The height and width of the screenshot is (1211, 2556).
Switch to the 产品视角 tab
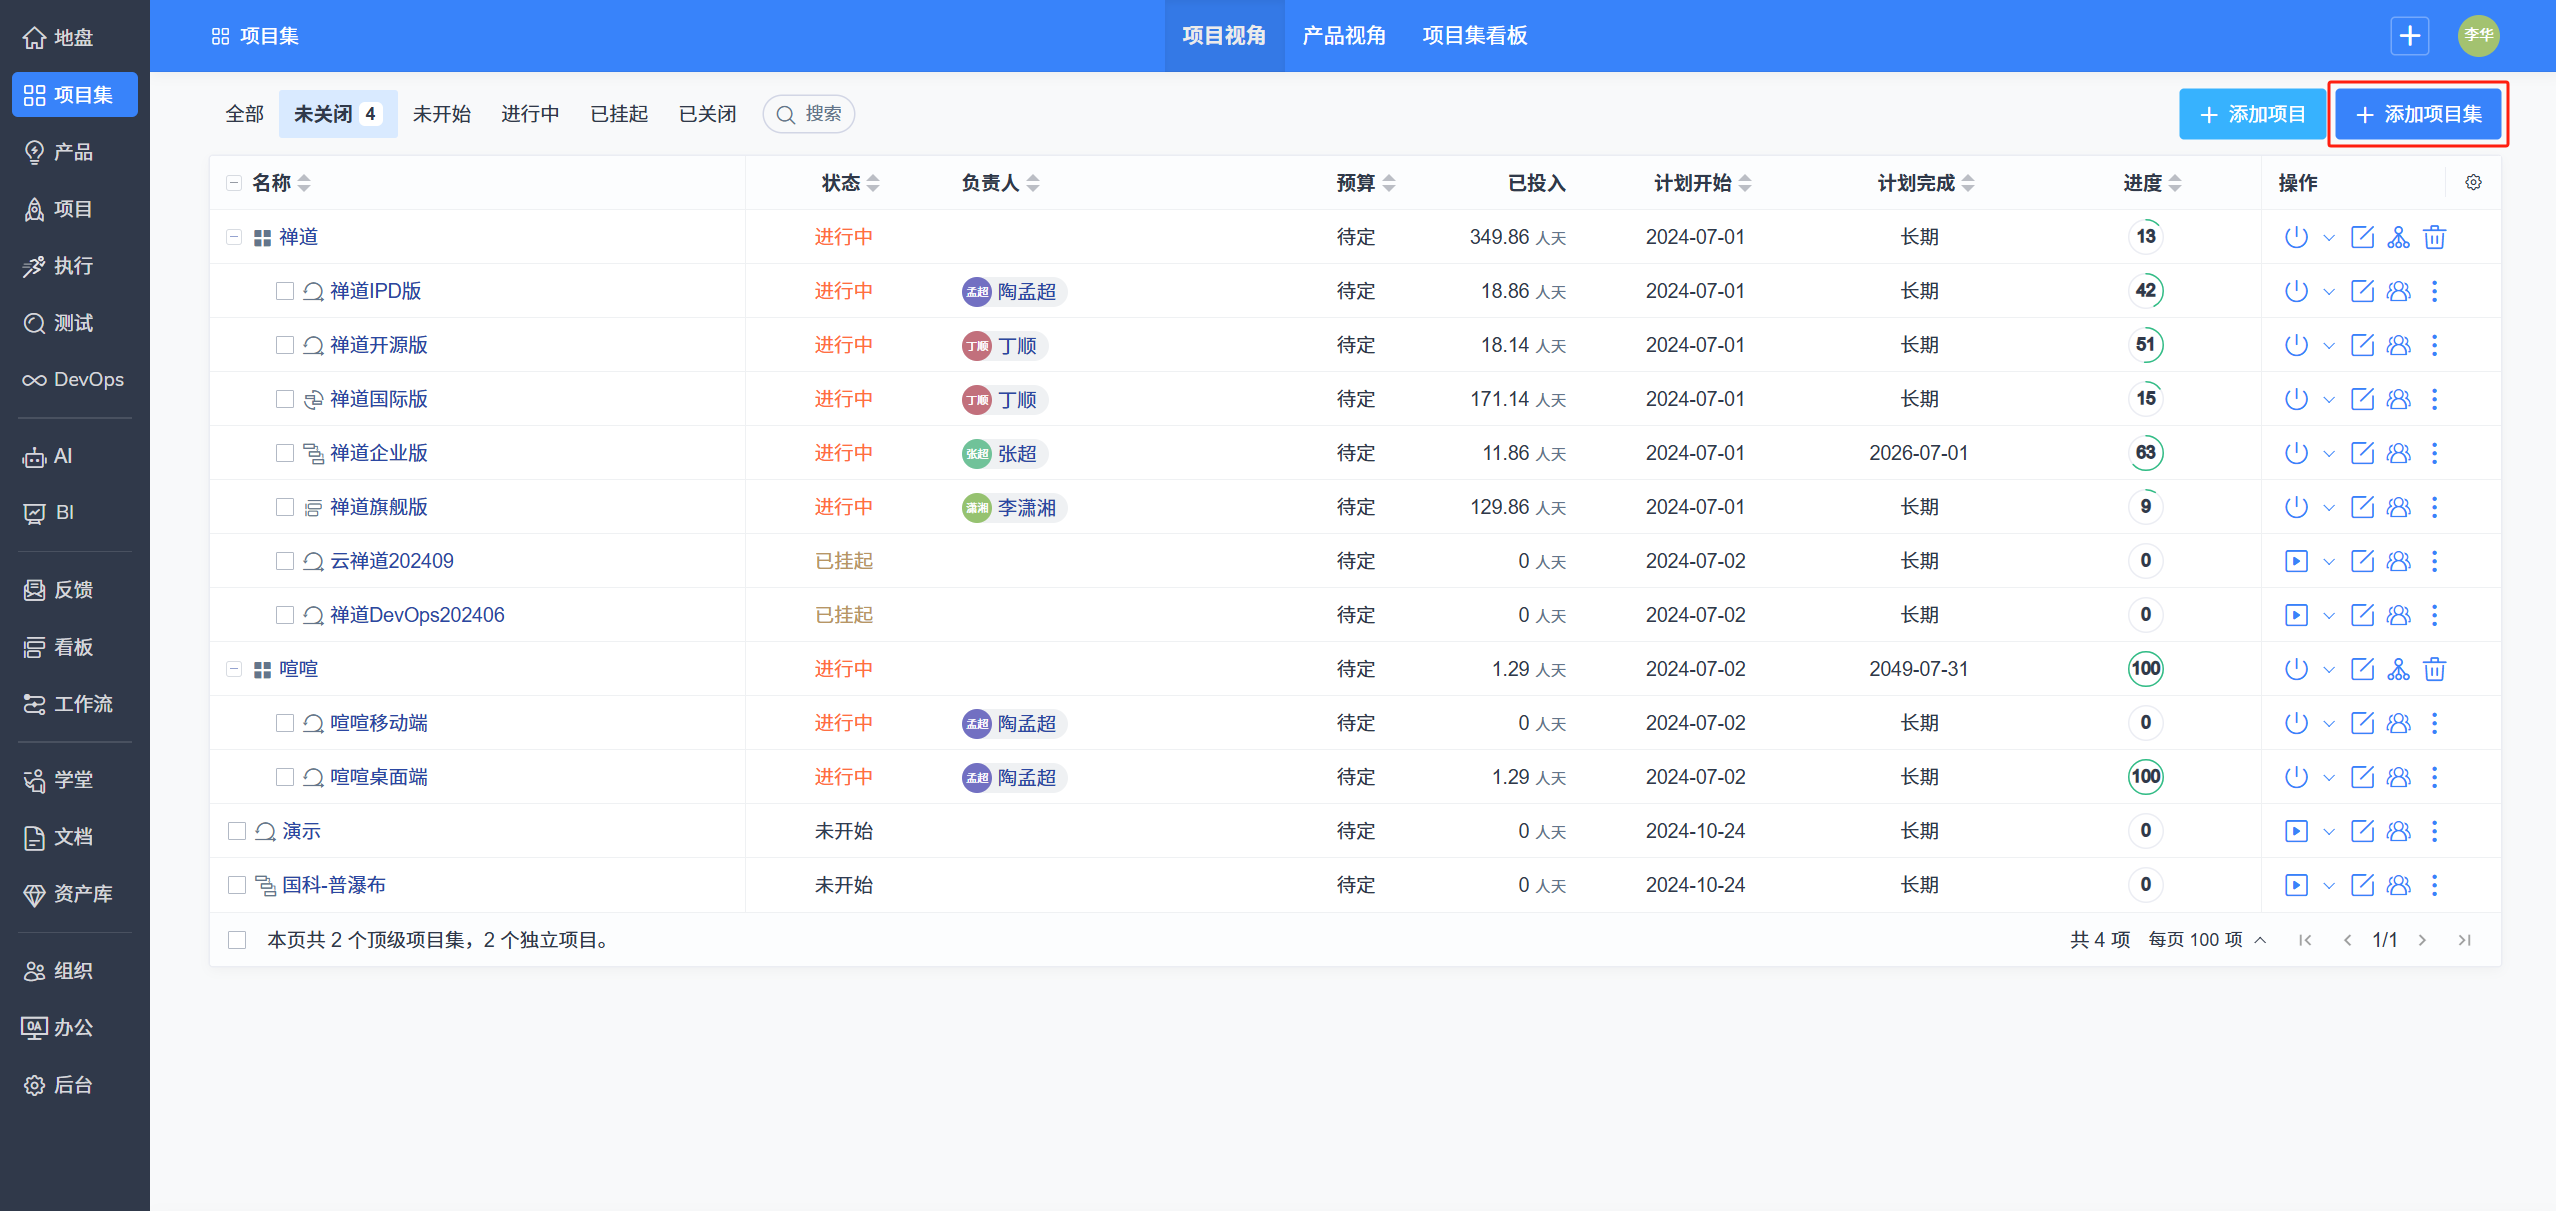point(1343,36)
